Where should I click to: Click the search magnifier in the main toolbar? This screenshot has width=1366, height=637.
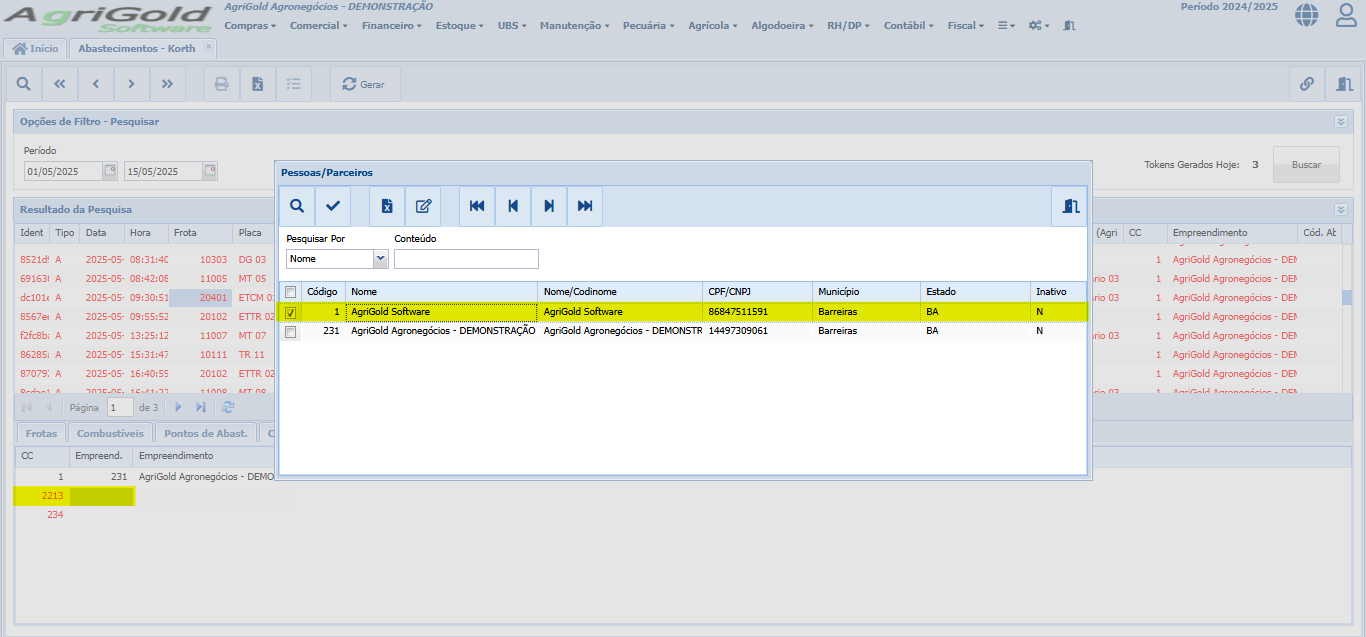click(23, 84)
